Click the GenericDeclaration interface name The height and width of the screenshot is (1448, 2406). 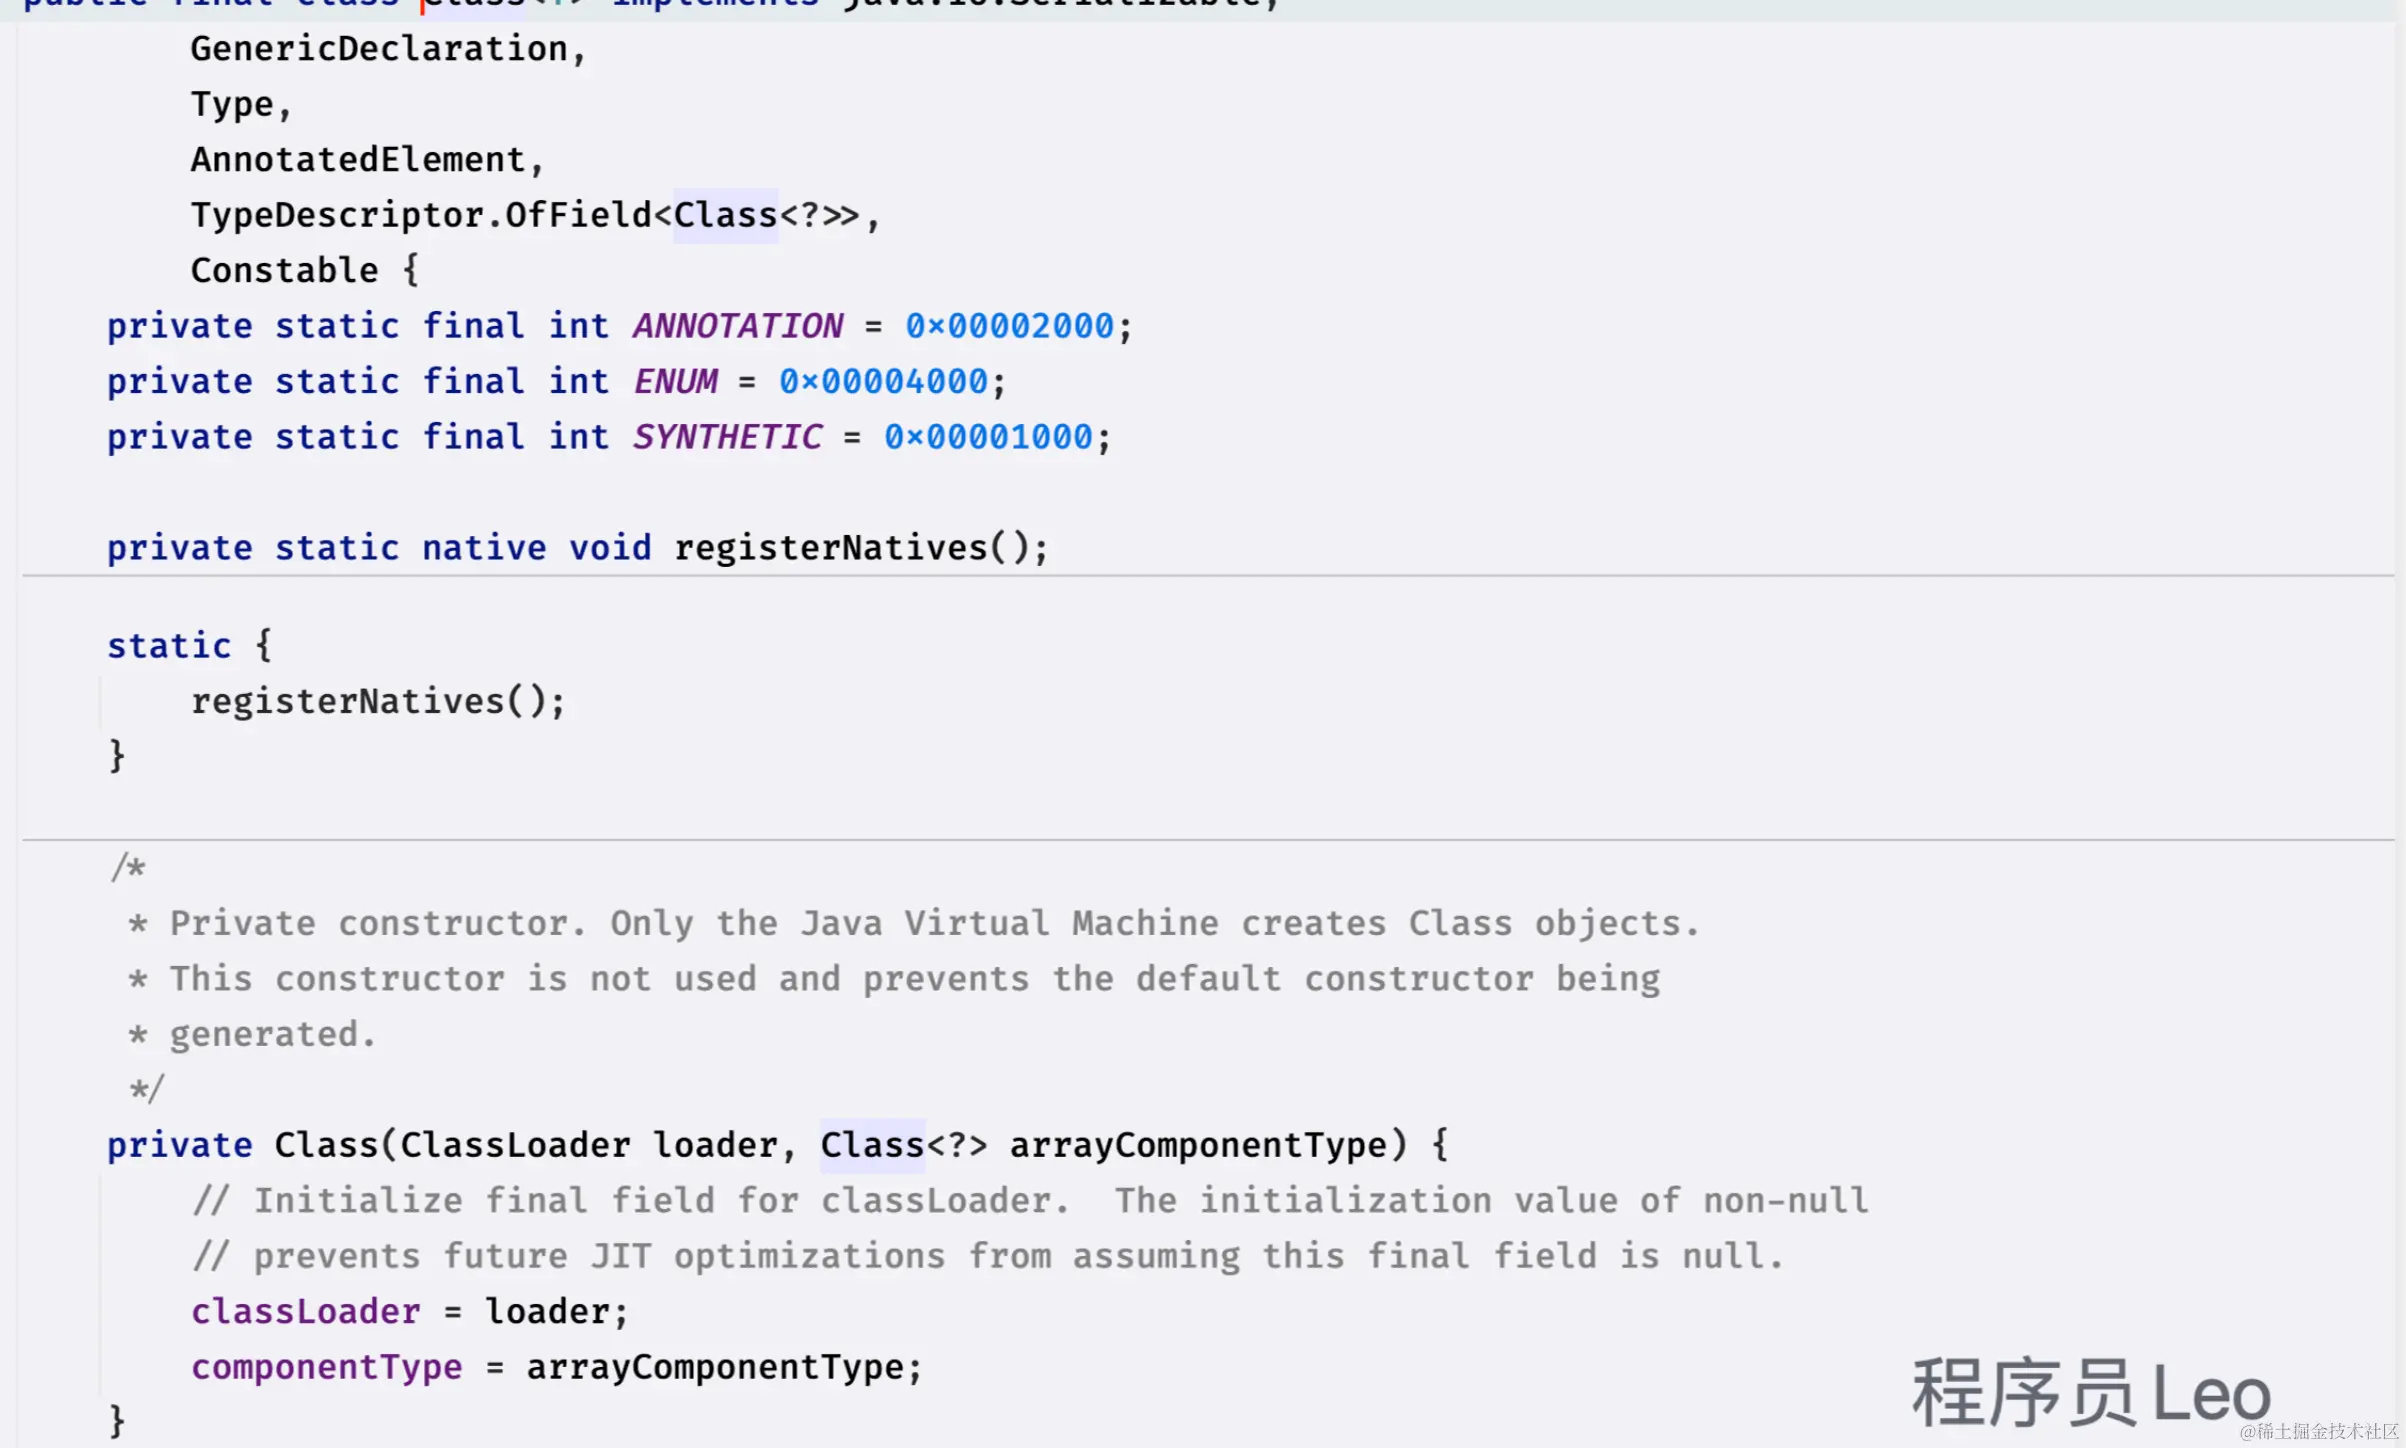pos(378,49)
